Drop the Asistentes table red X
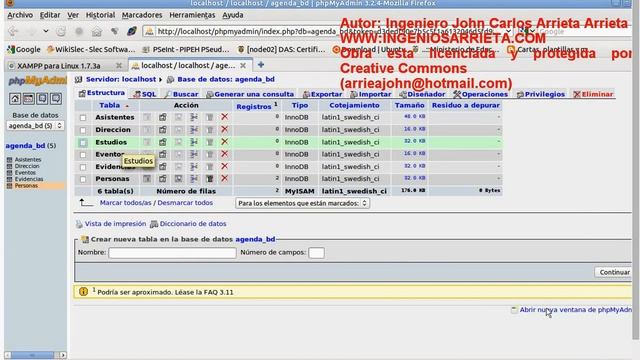The image size is (640, 360). coord(224,117)
